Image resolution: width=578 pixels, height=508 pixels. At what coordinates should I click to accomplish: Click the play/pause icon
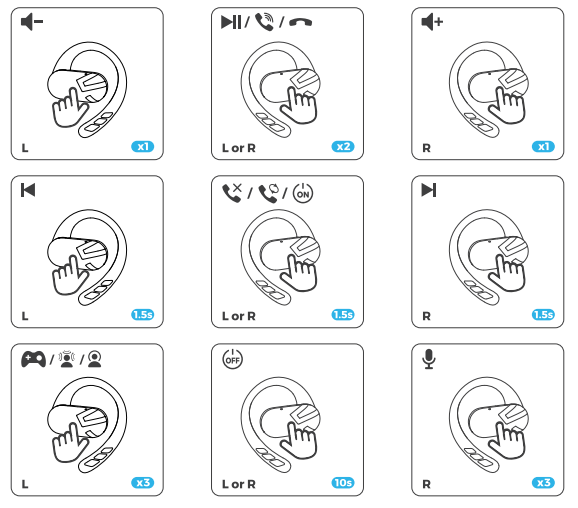[231, 22]
